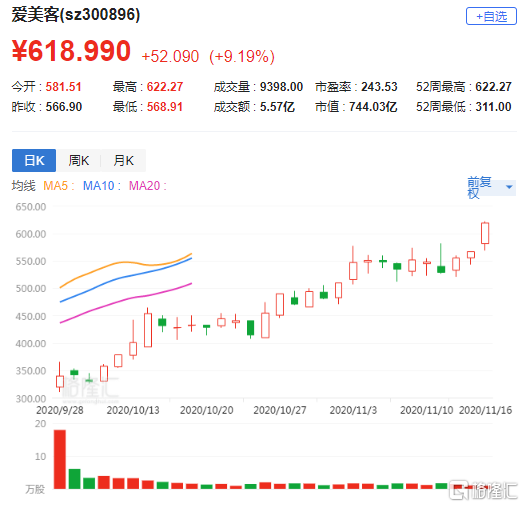Click the 300.00 price axis label

(31, 398)
